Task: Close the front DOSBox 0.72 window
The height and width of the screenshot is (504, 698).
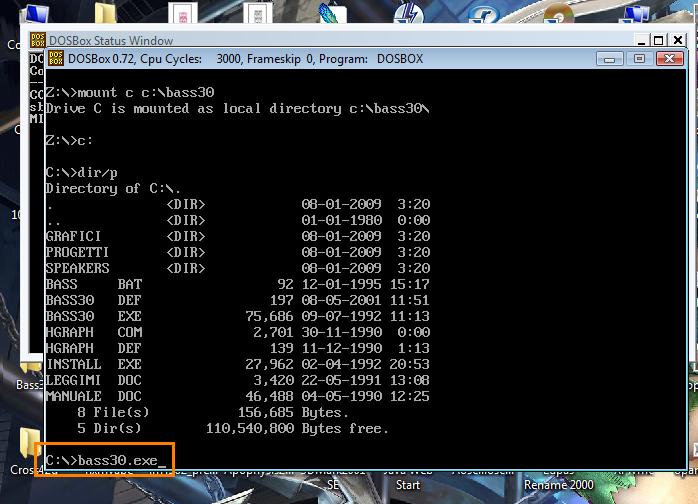Action: pos(670,59)
